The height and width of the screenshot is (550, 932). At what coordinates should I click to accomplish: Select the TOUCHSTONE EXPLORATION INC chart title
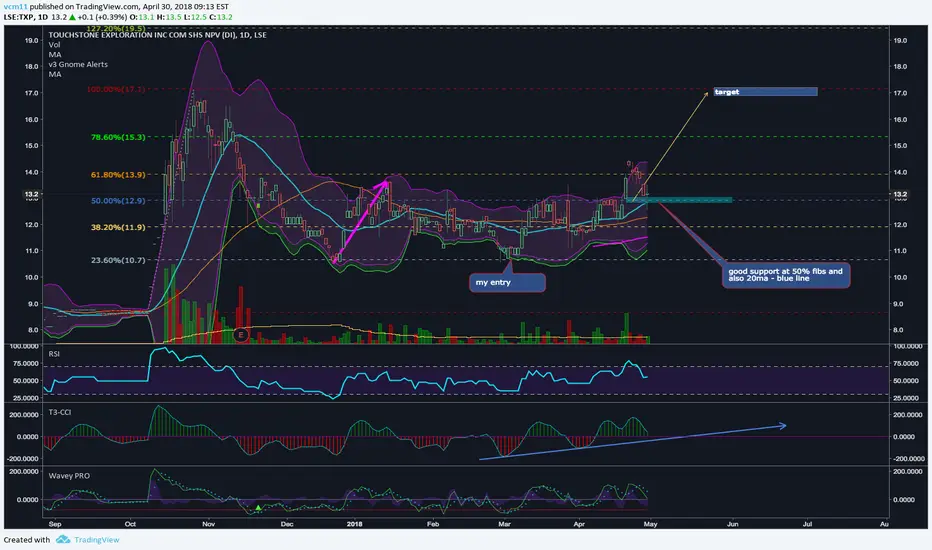[x=158, y=35]
